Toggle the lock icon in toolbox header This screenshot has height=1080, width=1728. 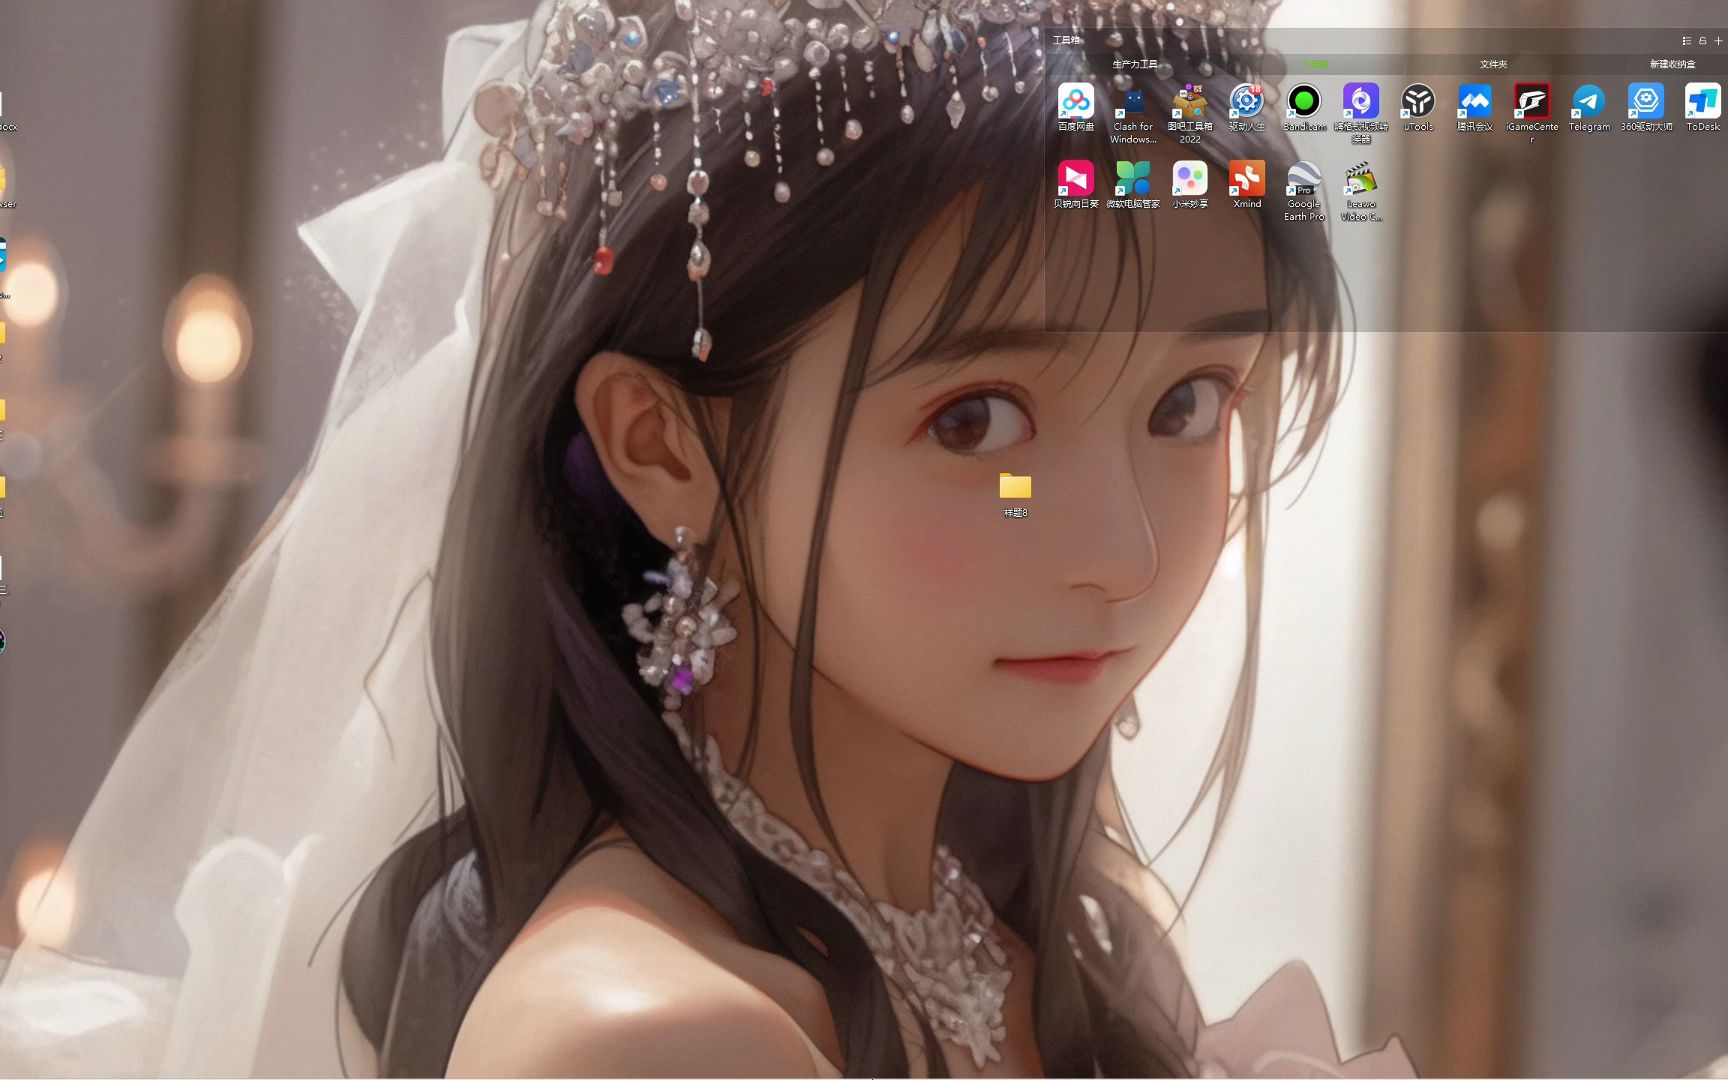coord(1703,41)
